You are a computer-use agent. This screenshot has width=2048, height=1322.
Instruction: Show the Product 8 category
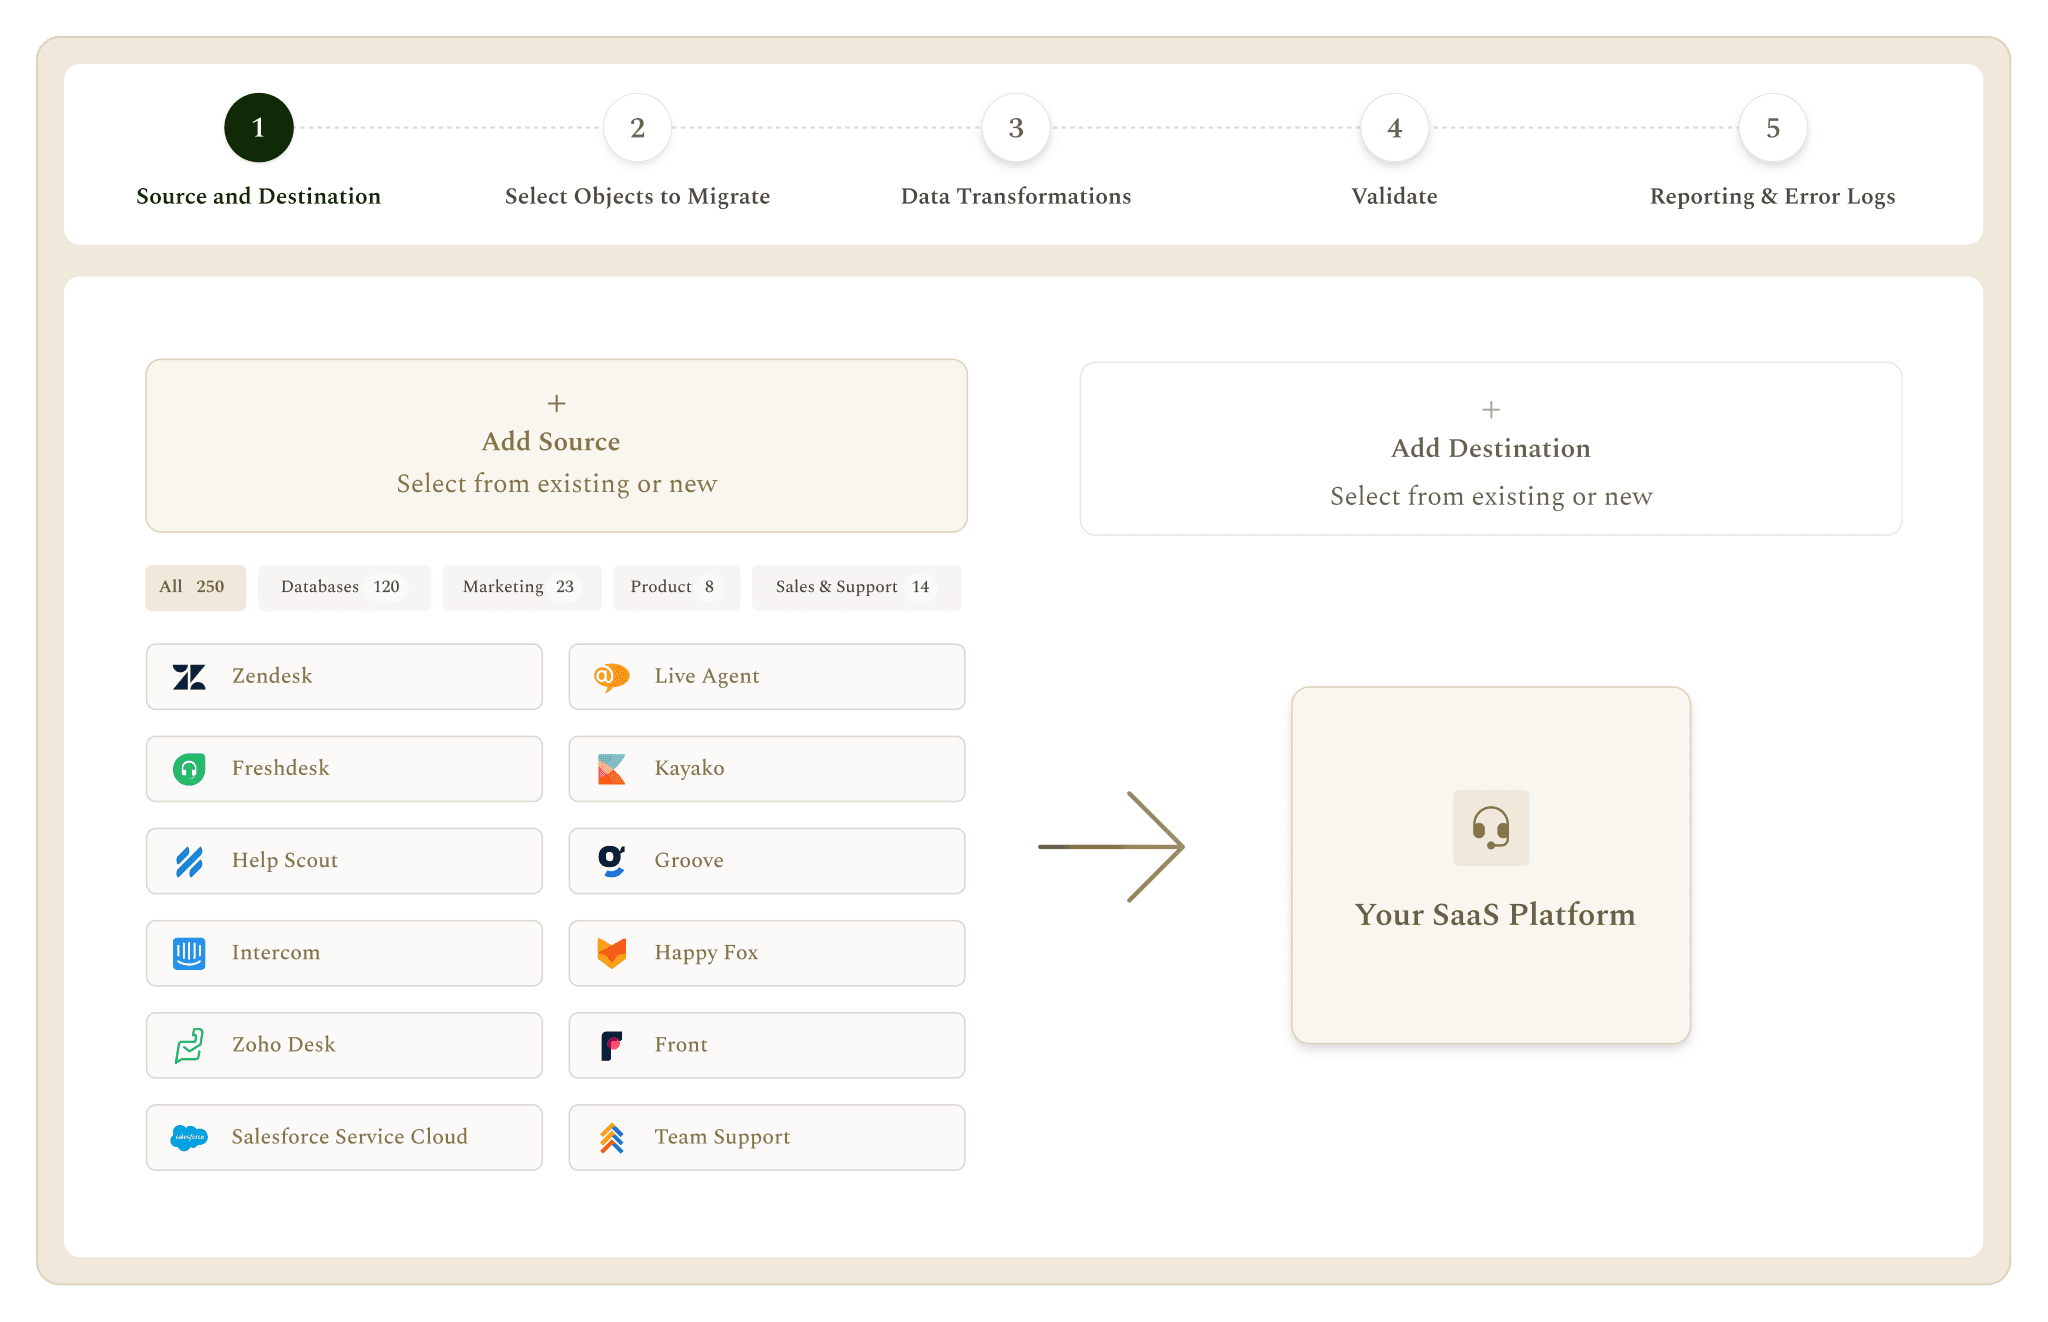677,587
